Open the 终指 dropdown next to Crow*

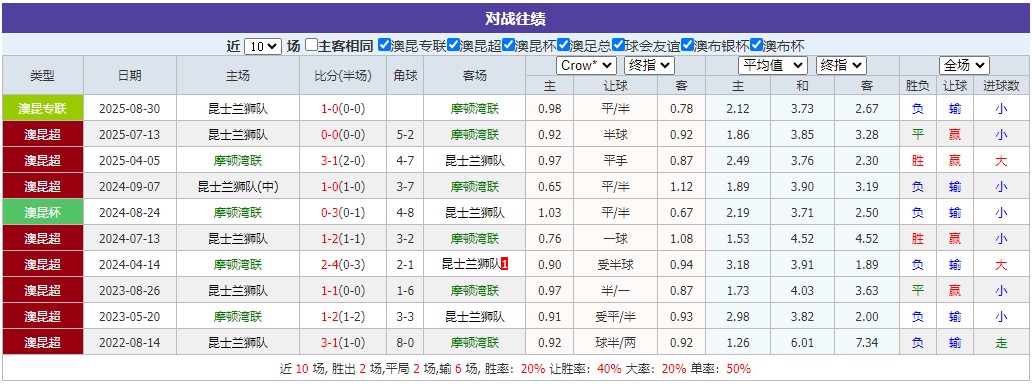click(649, 66)
